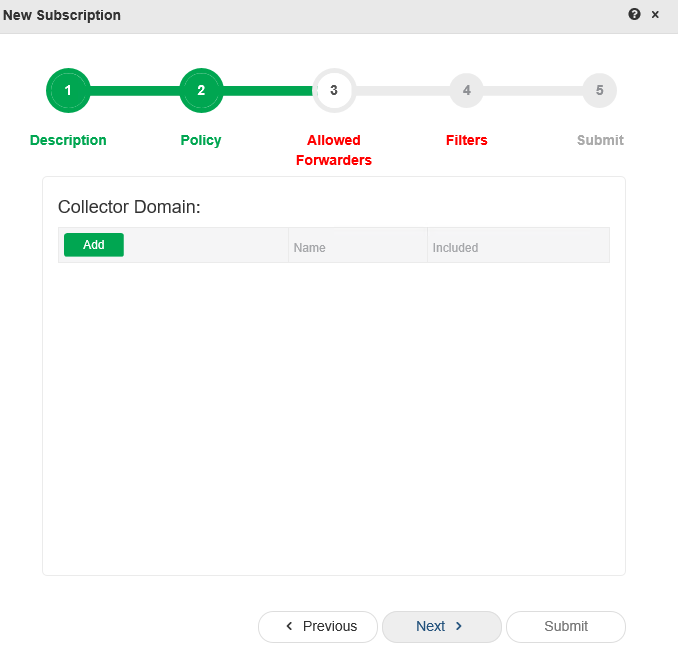Sort by the Included column header

pyautogui.click(x=518, y=245)
